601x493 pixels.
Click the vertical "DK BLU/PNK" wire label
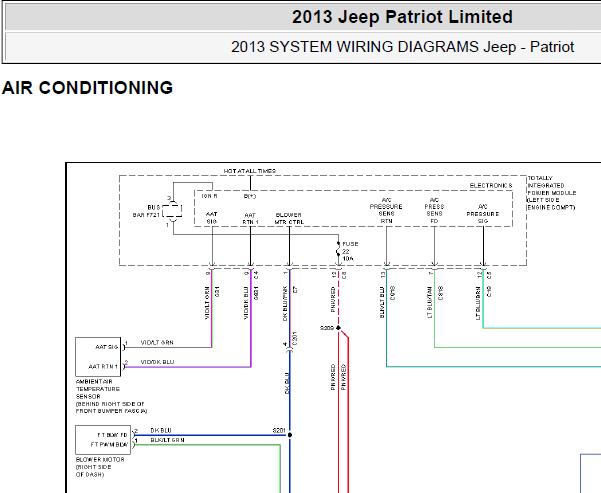click(x=285, y=303)
